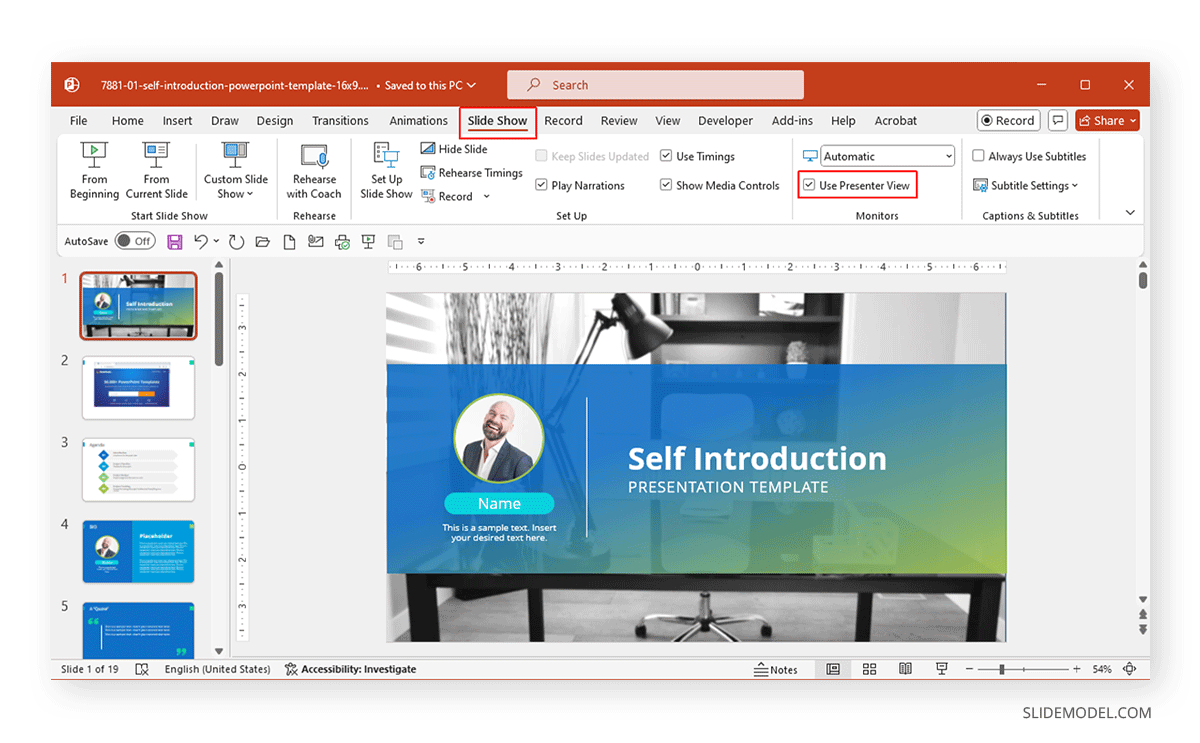The image size is (1200, 743).
Task: Enable Use Presenter View
Action: 806,185
